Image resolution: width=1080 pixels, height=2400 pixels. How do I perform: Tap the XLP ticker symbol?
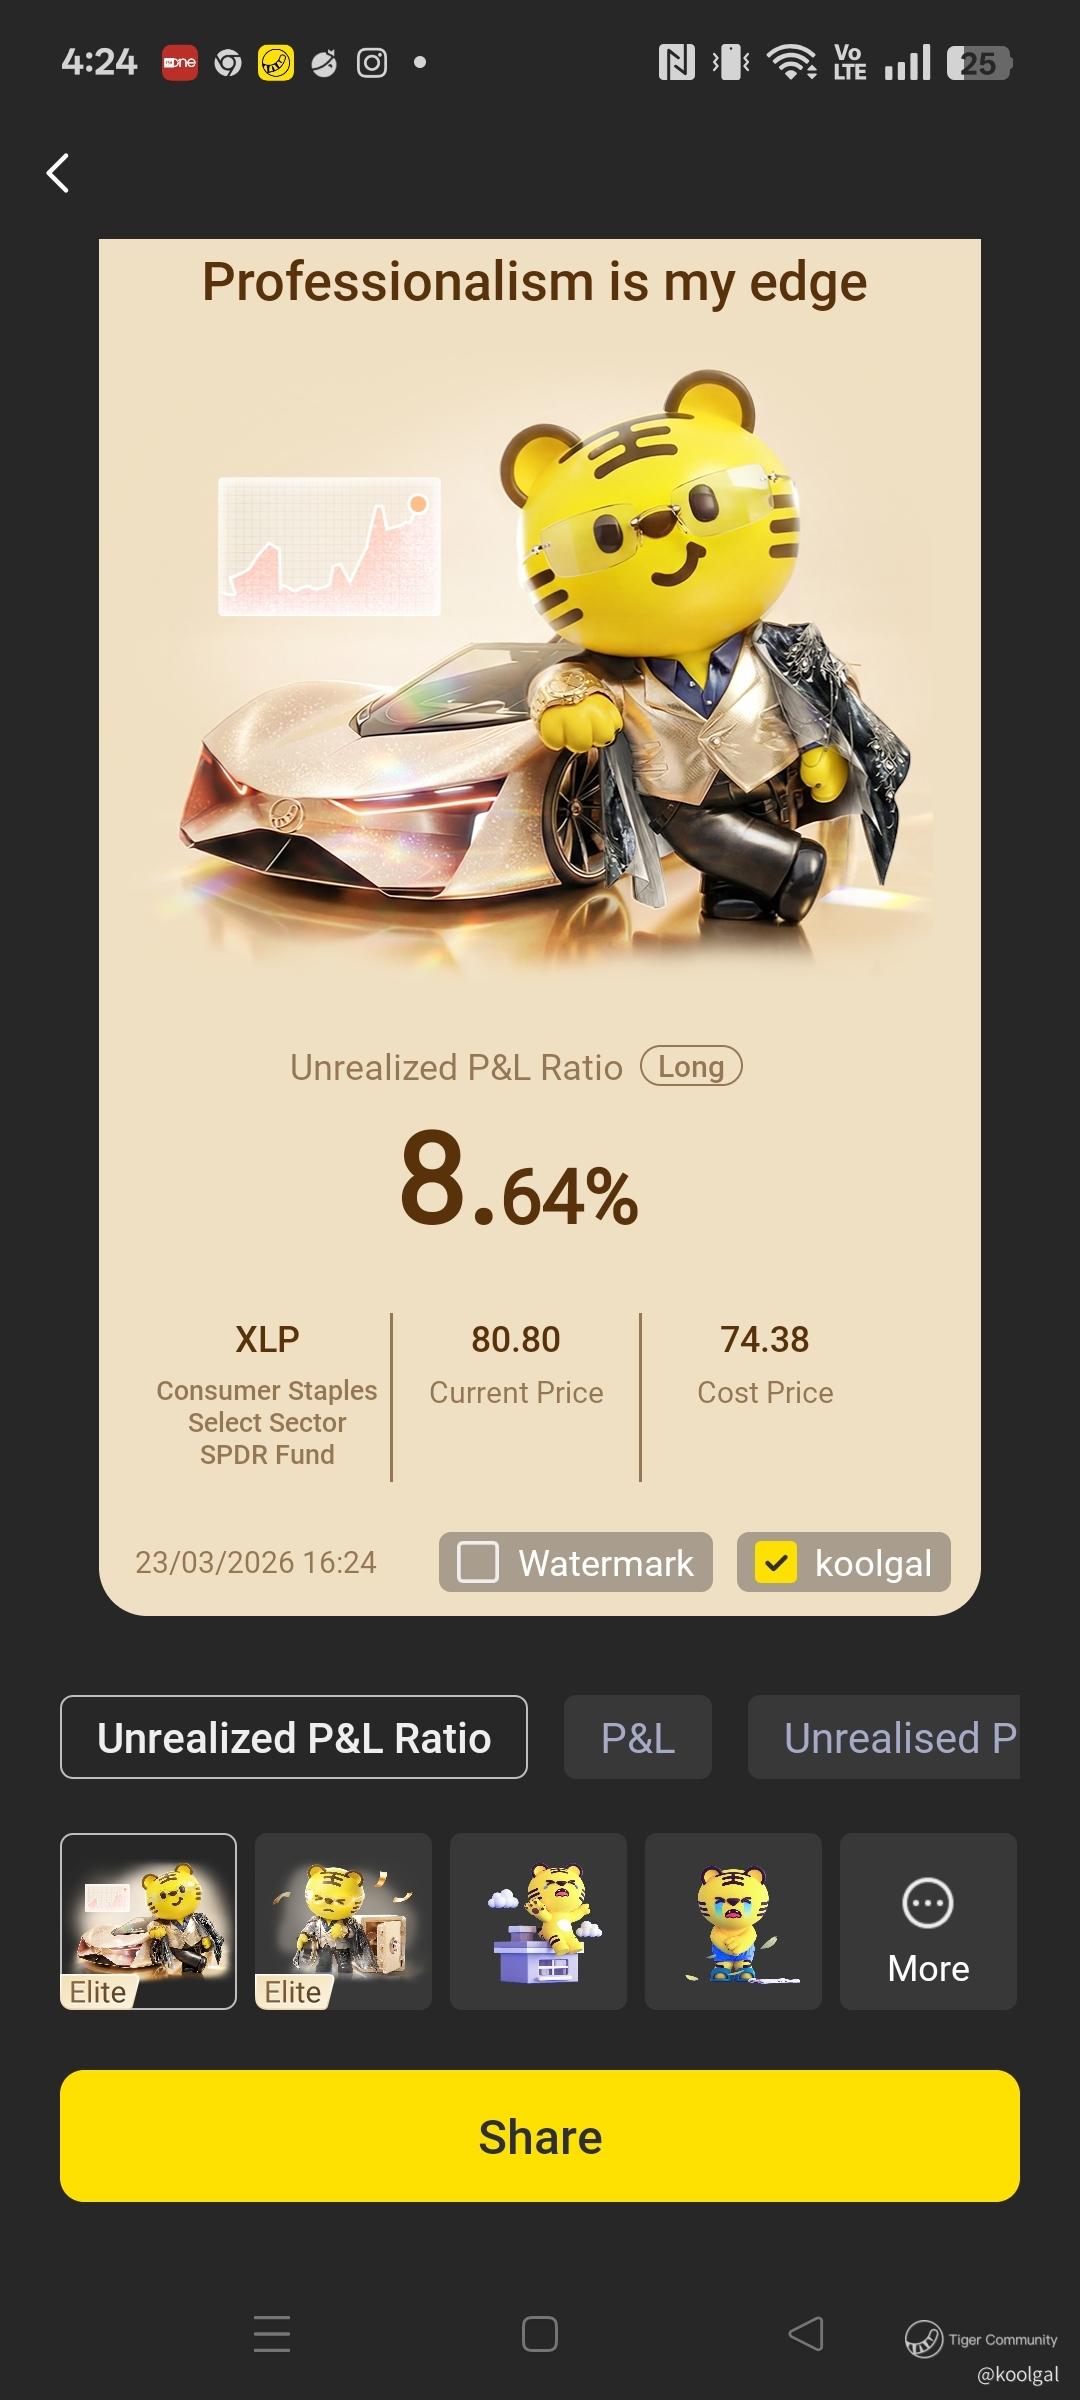coord(267,1339)
